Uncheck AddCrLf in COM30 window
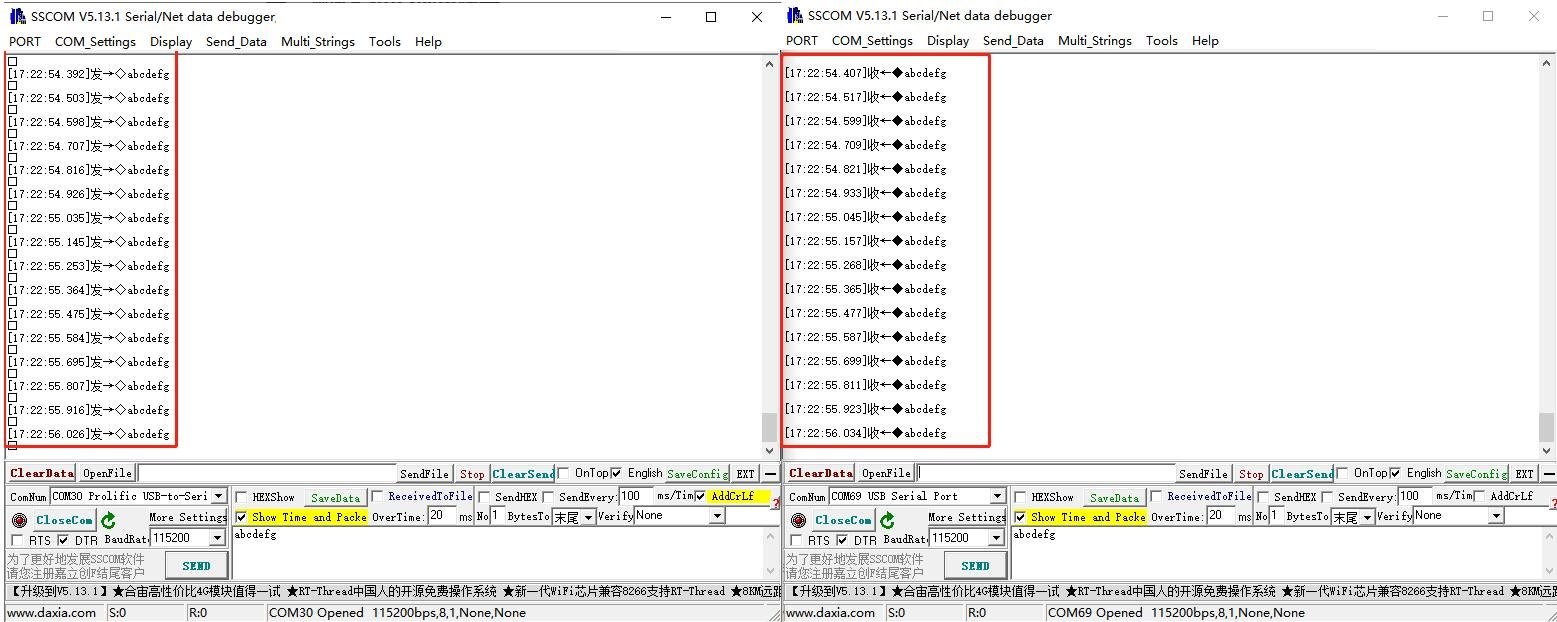Screen dimensions: 1557x622 700,496
